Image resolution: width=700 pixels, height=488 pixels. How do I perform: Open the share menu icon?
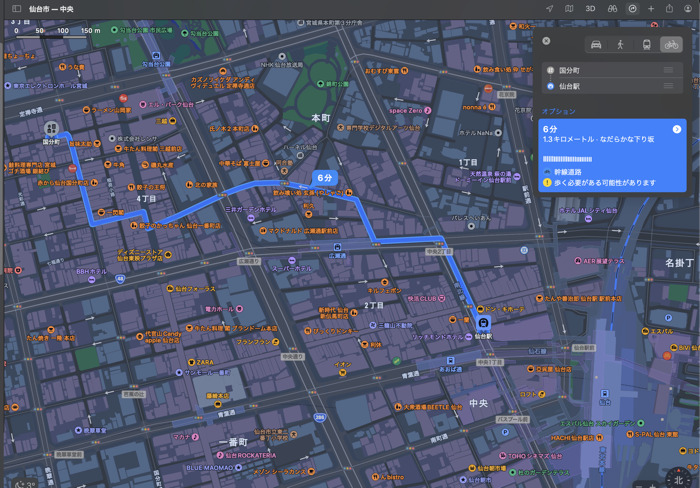point(669,8)
